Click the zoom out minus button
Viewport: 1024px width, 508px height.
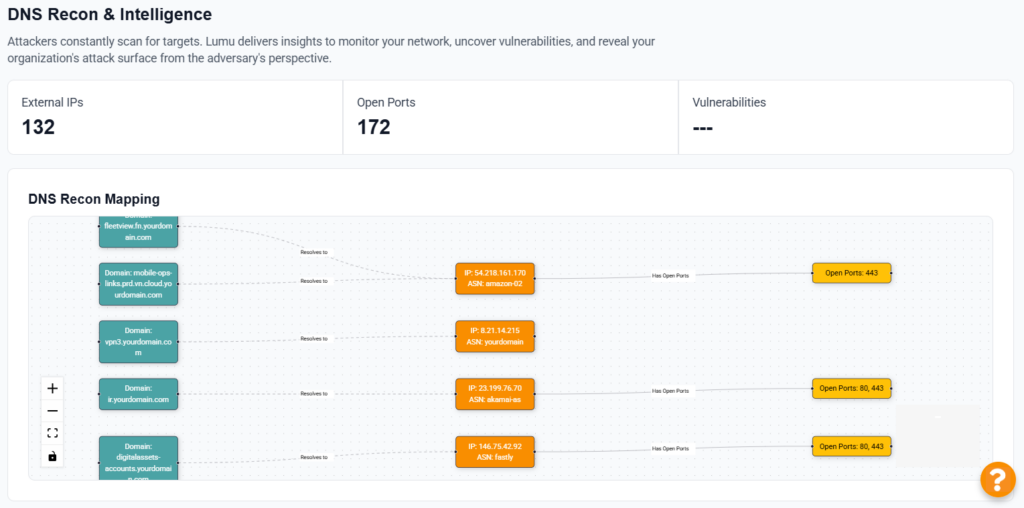pyautogui.click(x=53, y=410)
